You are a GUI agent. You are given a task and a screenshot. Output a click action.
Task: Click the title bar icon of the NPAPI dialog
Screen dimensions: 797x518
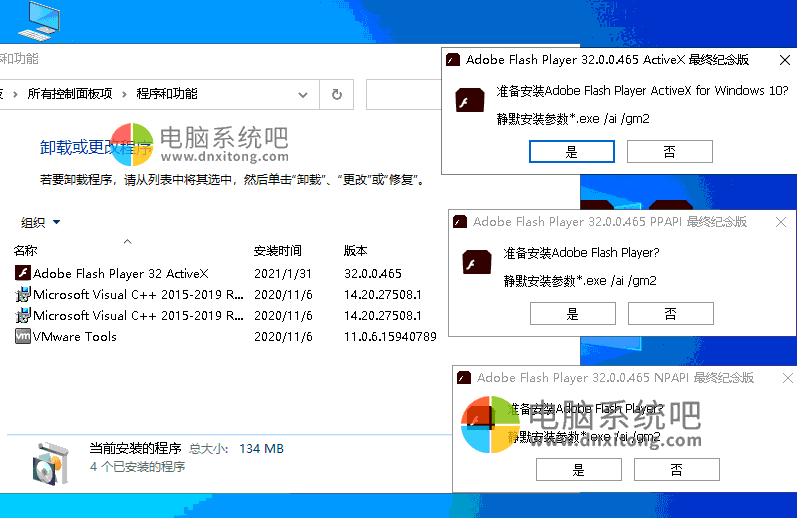point(464,378)
